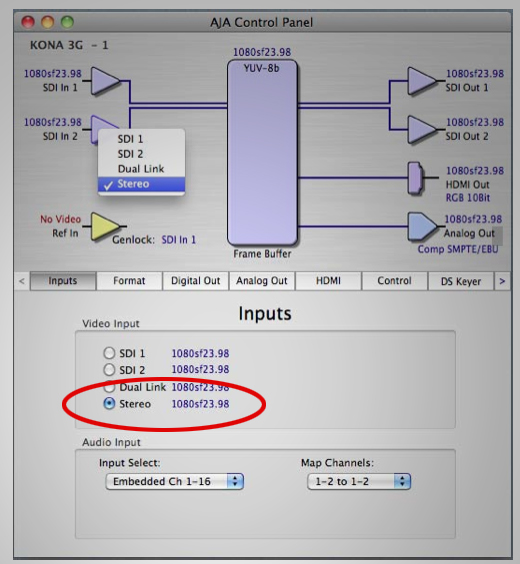Image resolution: width=520 pixels, height=564 pixels.
Task: Click the Frame Buffer block
Action: click(x=262, y=153)
